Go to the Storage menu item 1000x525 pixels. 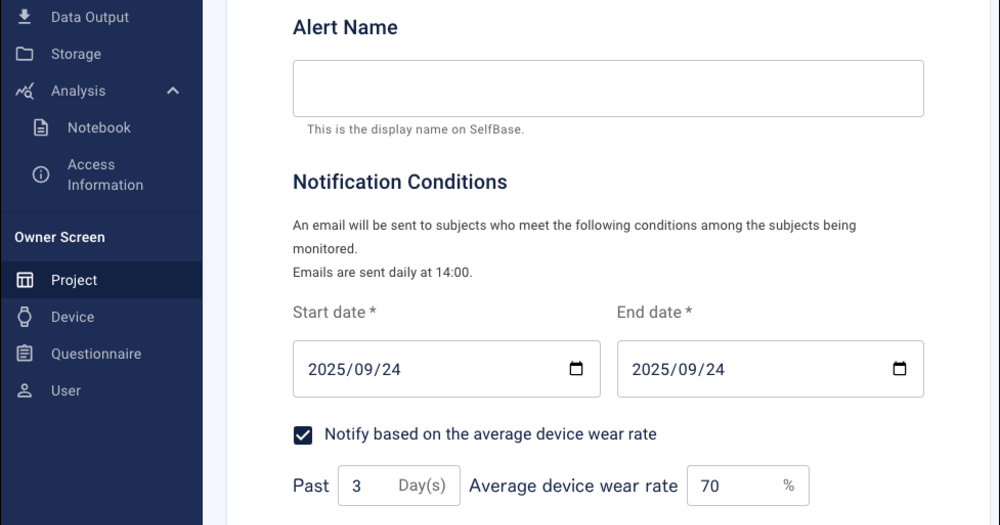pos(76,54)
